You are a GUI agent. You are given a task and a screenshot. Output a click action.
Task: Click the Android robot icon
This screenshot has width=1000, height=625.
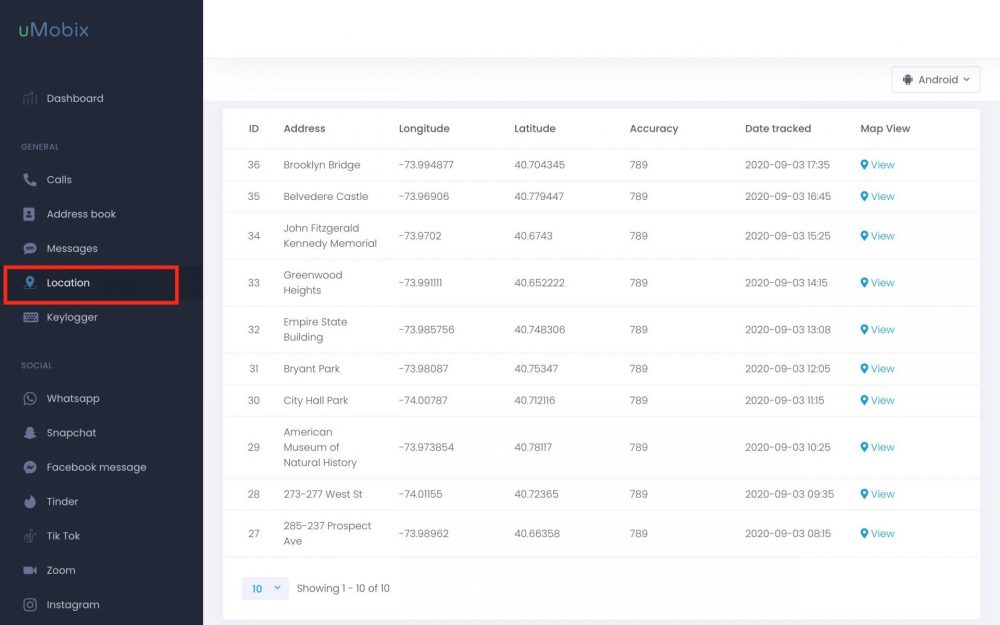pyautogui.click(x=908, y=80)
